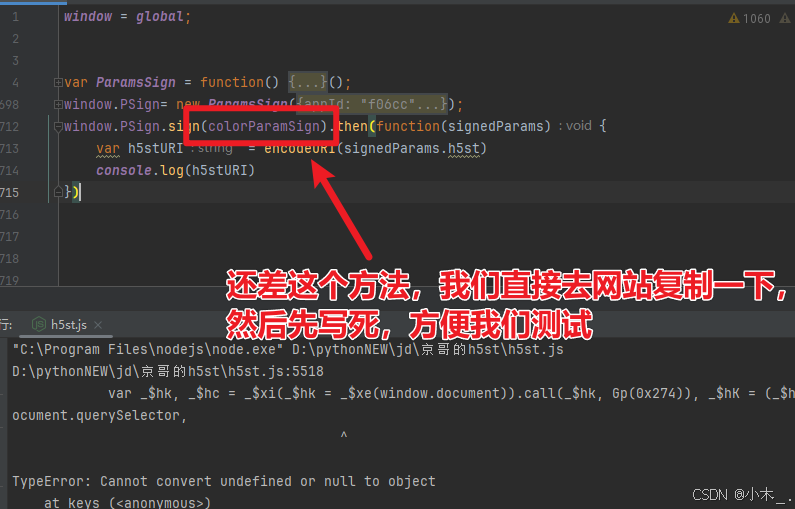Image resolution: width=795 pixels, height=509 pixels.
Task: Expand the folded ParamsSign function on line 4
Action: pos(58,82)
